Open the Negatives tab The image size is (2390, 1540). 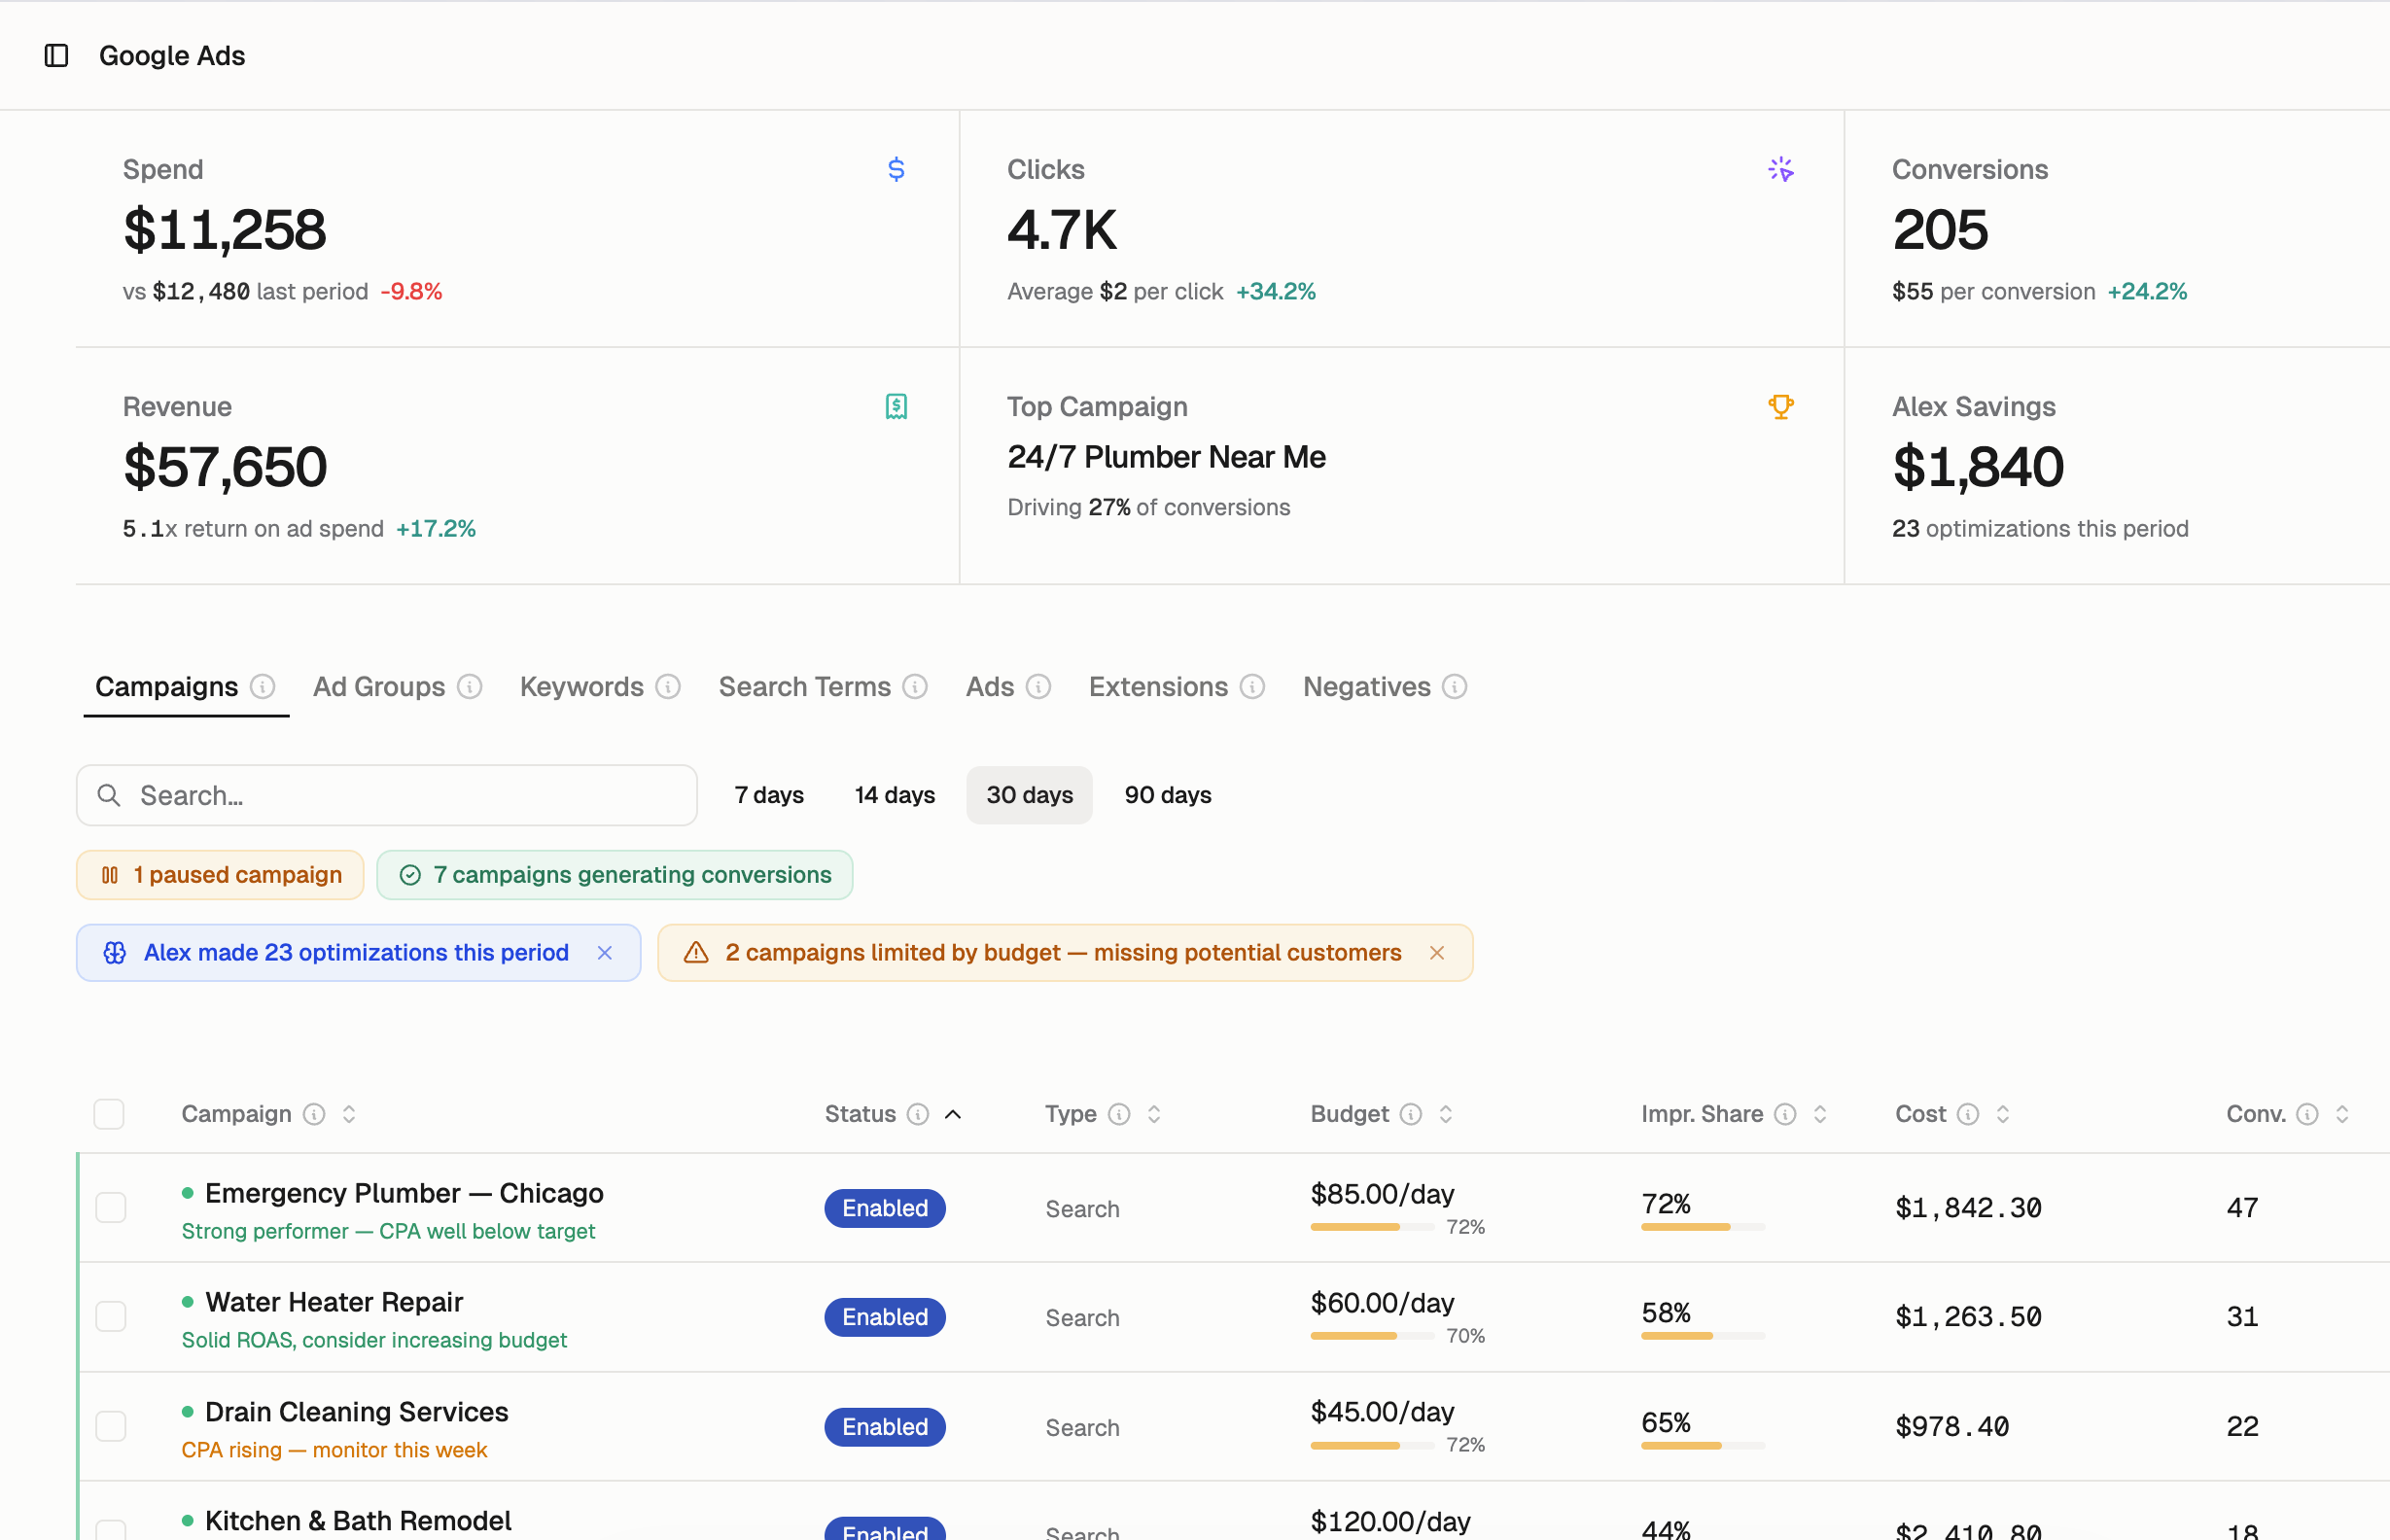1367,686
